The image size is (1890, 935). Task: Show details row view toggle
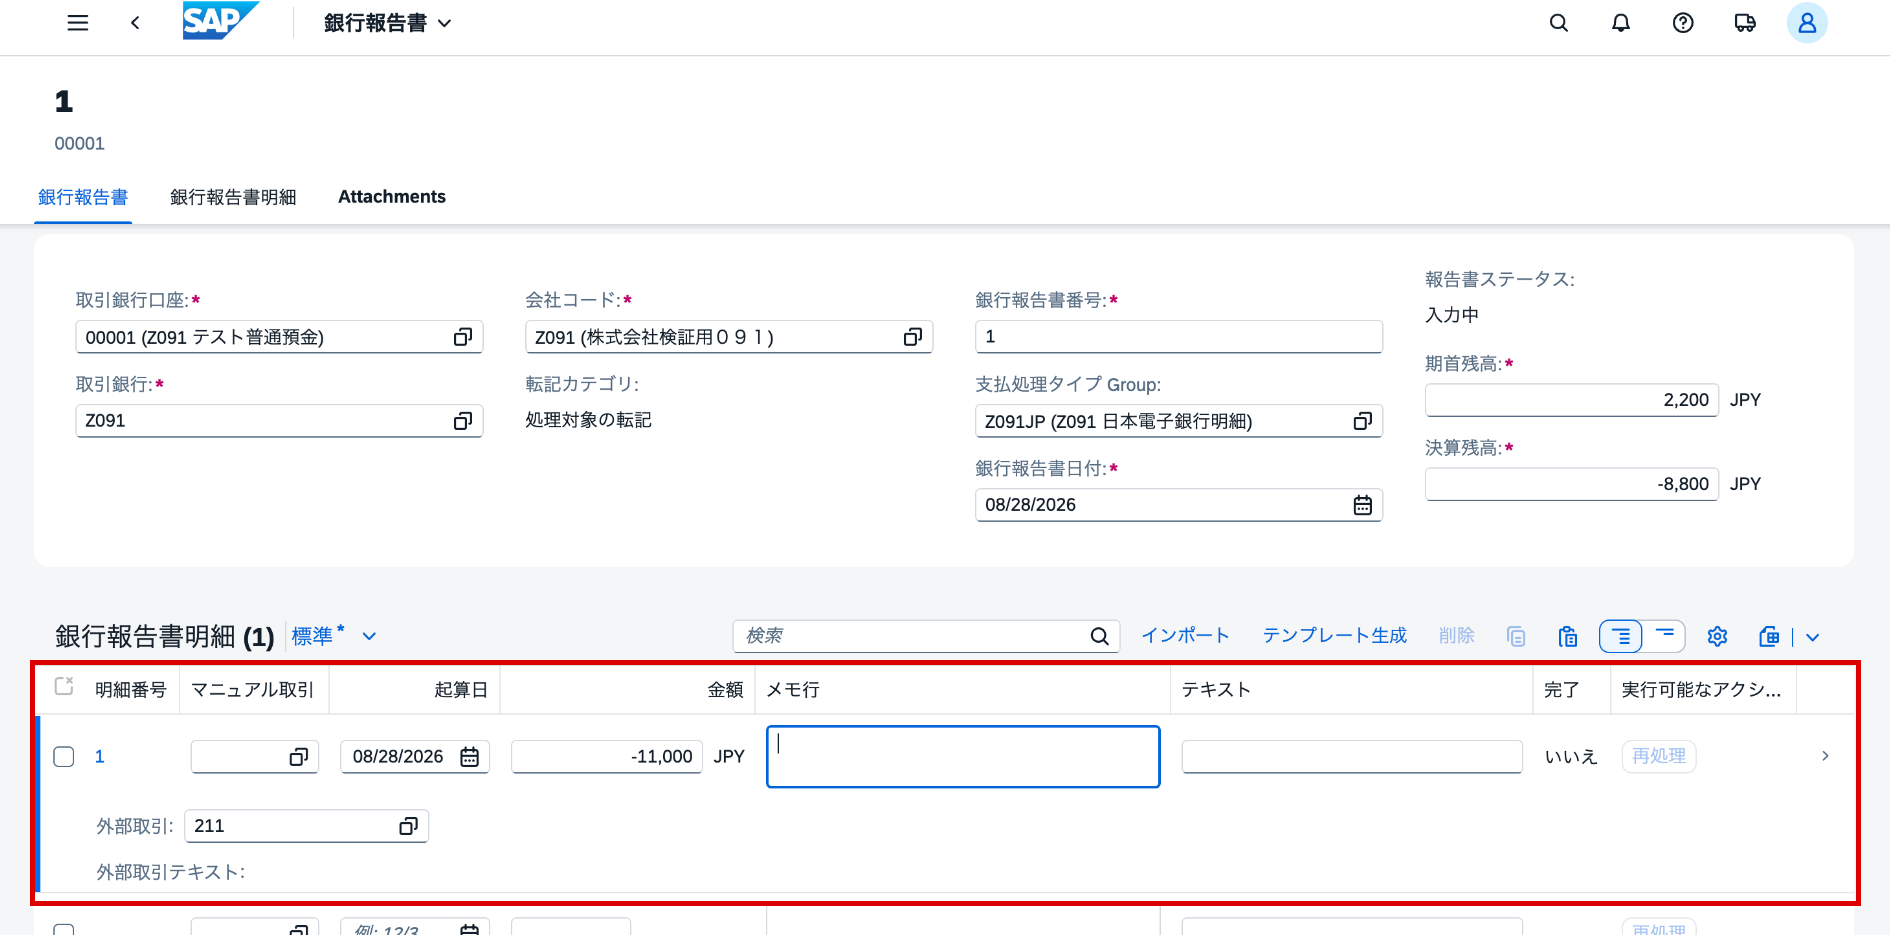tap(1621, 636)
